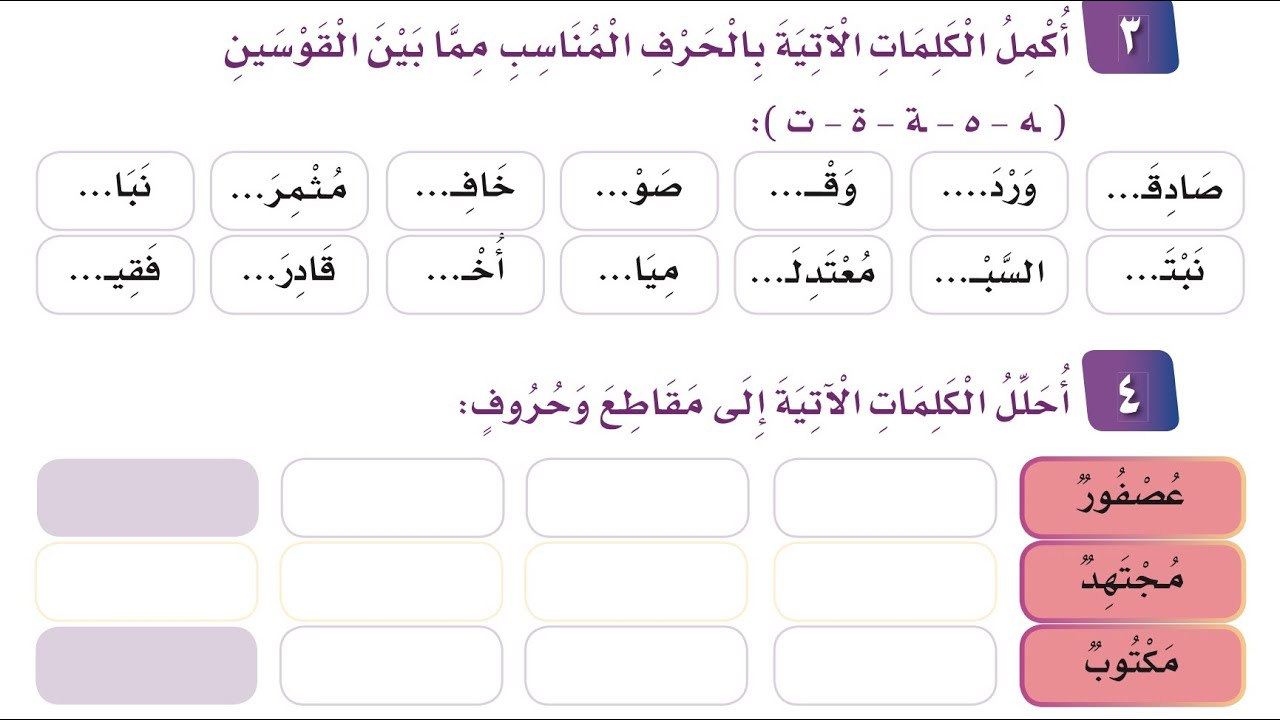Click the word box خافـ...
This screenshot has width=1280, height=720.
[465, 191]
